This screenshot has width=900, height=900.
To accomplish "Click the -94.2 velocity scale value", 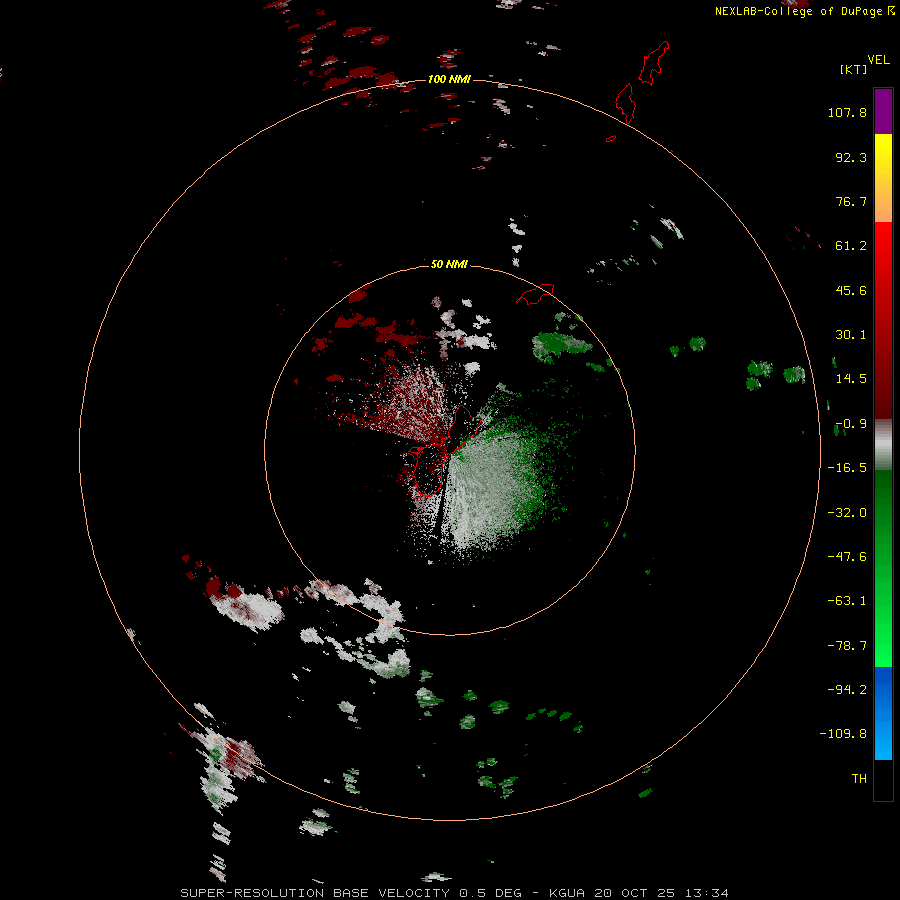I will click(847, 689).
